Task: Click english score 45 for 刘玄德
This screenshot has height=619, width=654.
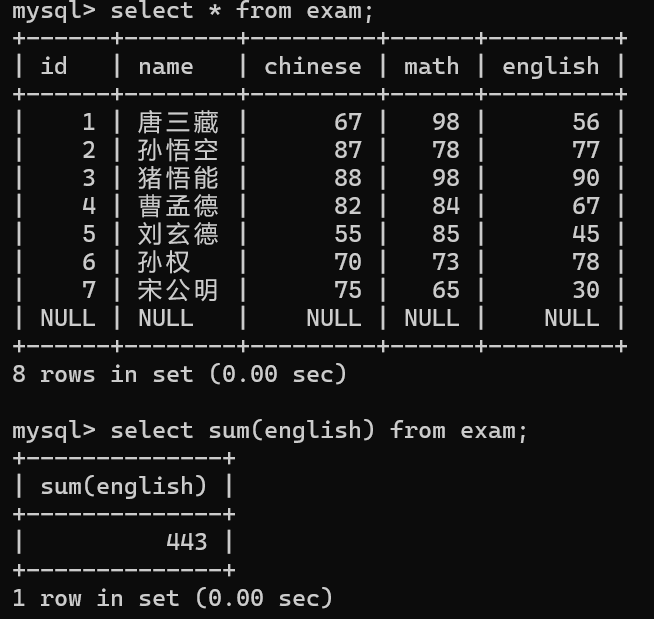Action: click(x=586, y=234)
